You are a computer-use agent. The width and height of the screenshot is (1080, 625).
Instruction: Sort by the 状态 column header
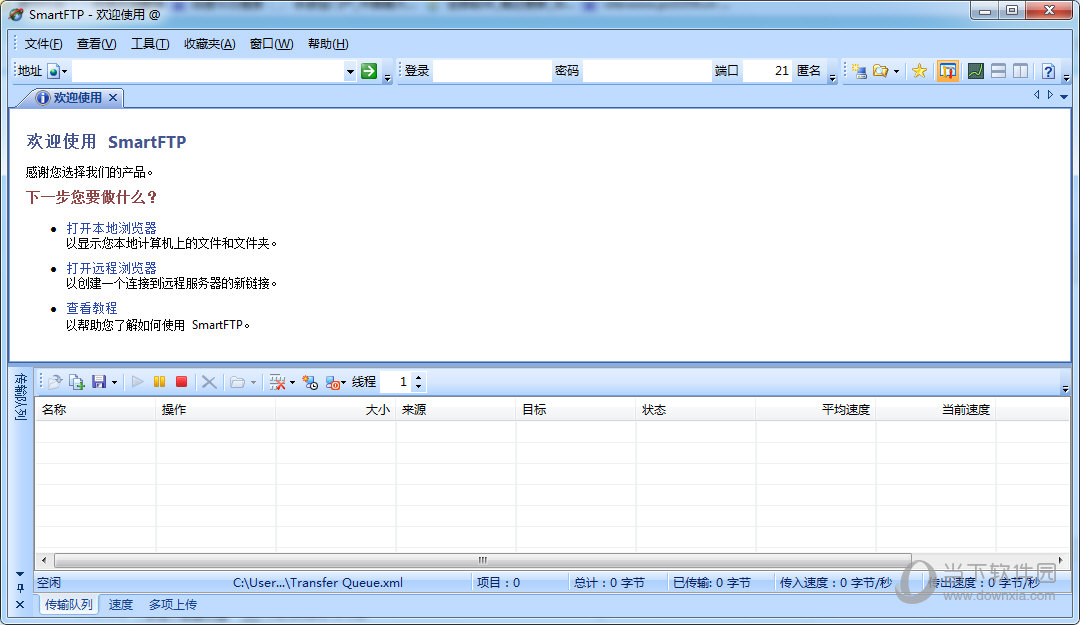(x=695, y=410)
